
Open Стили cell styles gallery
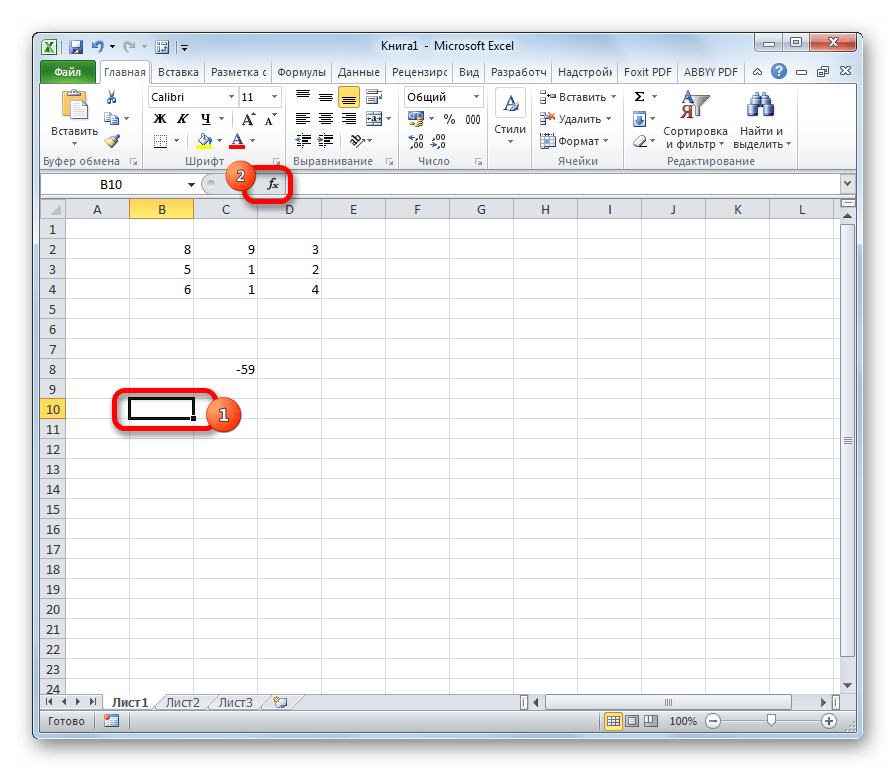510,117
